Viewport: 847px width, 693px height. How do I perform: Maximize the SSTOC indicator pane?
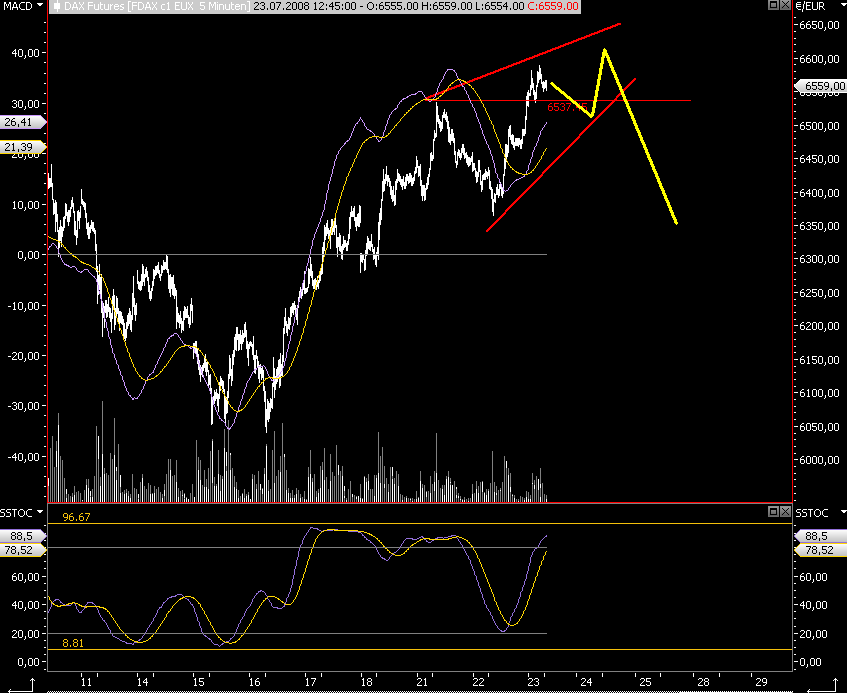pos(774,511)
